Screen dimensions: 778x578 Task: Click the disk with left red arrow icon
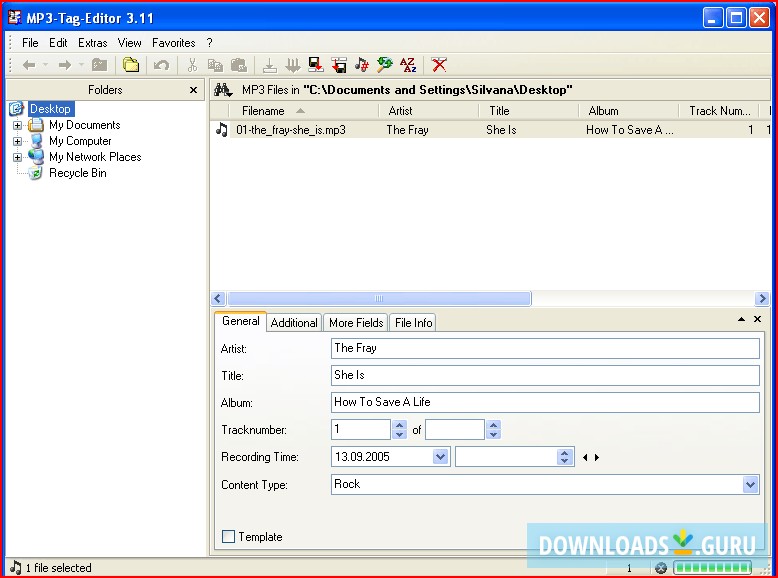[339, 65]
